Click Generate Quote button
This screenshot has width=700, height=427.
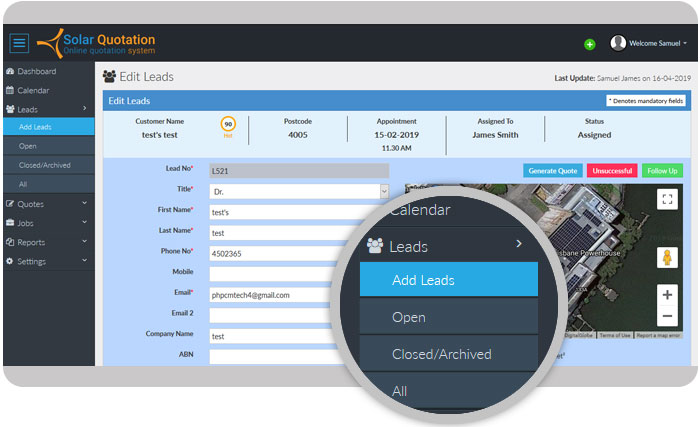553,171
